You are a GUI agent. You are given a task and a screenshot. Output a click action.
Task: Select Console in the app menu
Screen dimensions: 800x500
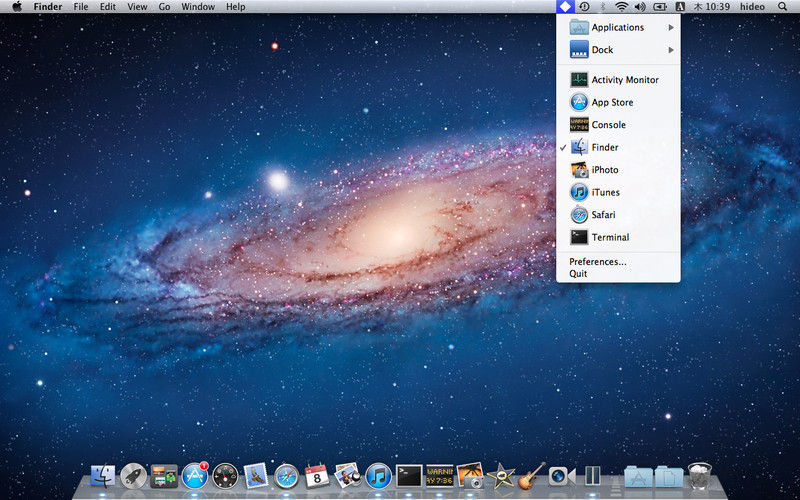[608, 125]
